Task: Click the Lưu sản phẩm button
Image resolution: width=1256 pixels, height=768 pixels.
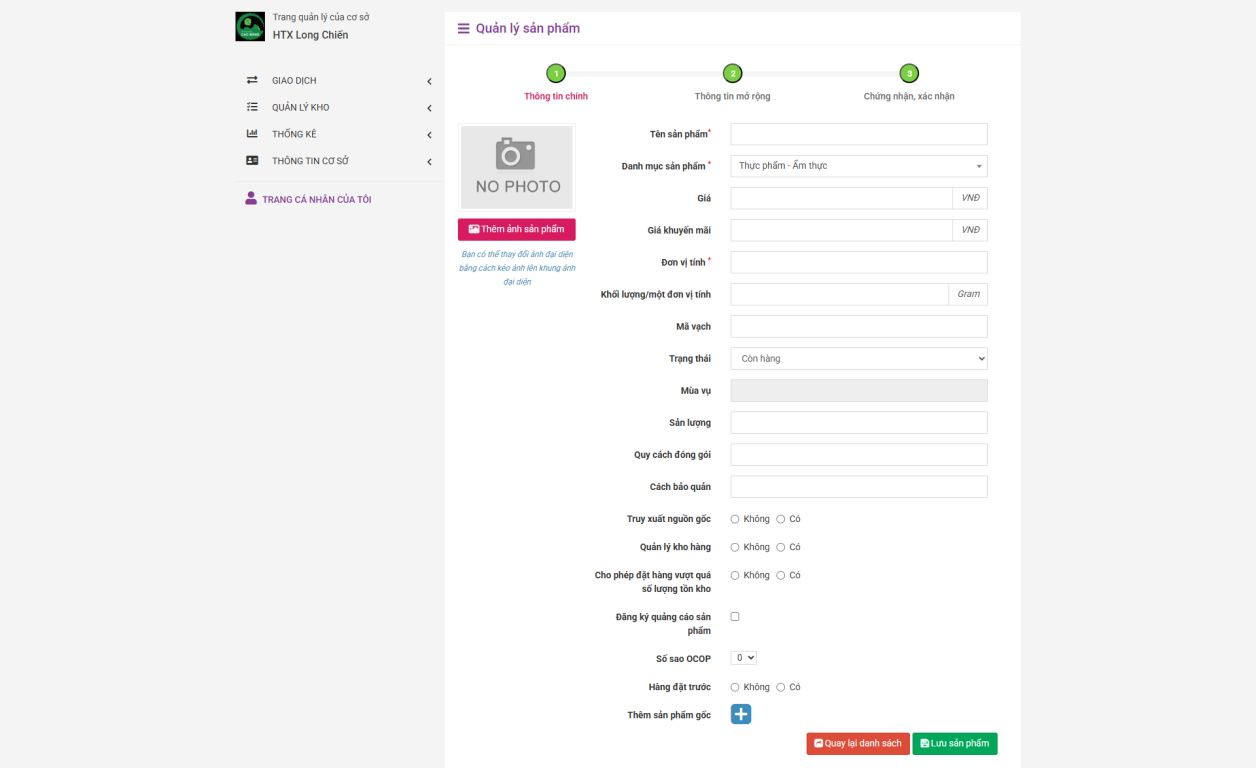Action: [x=954, y=744]
